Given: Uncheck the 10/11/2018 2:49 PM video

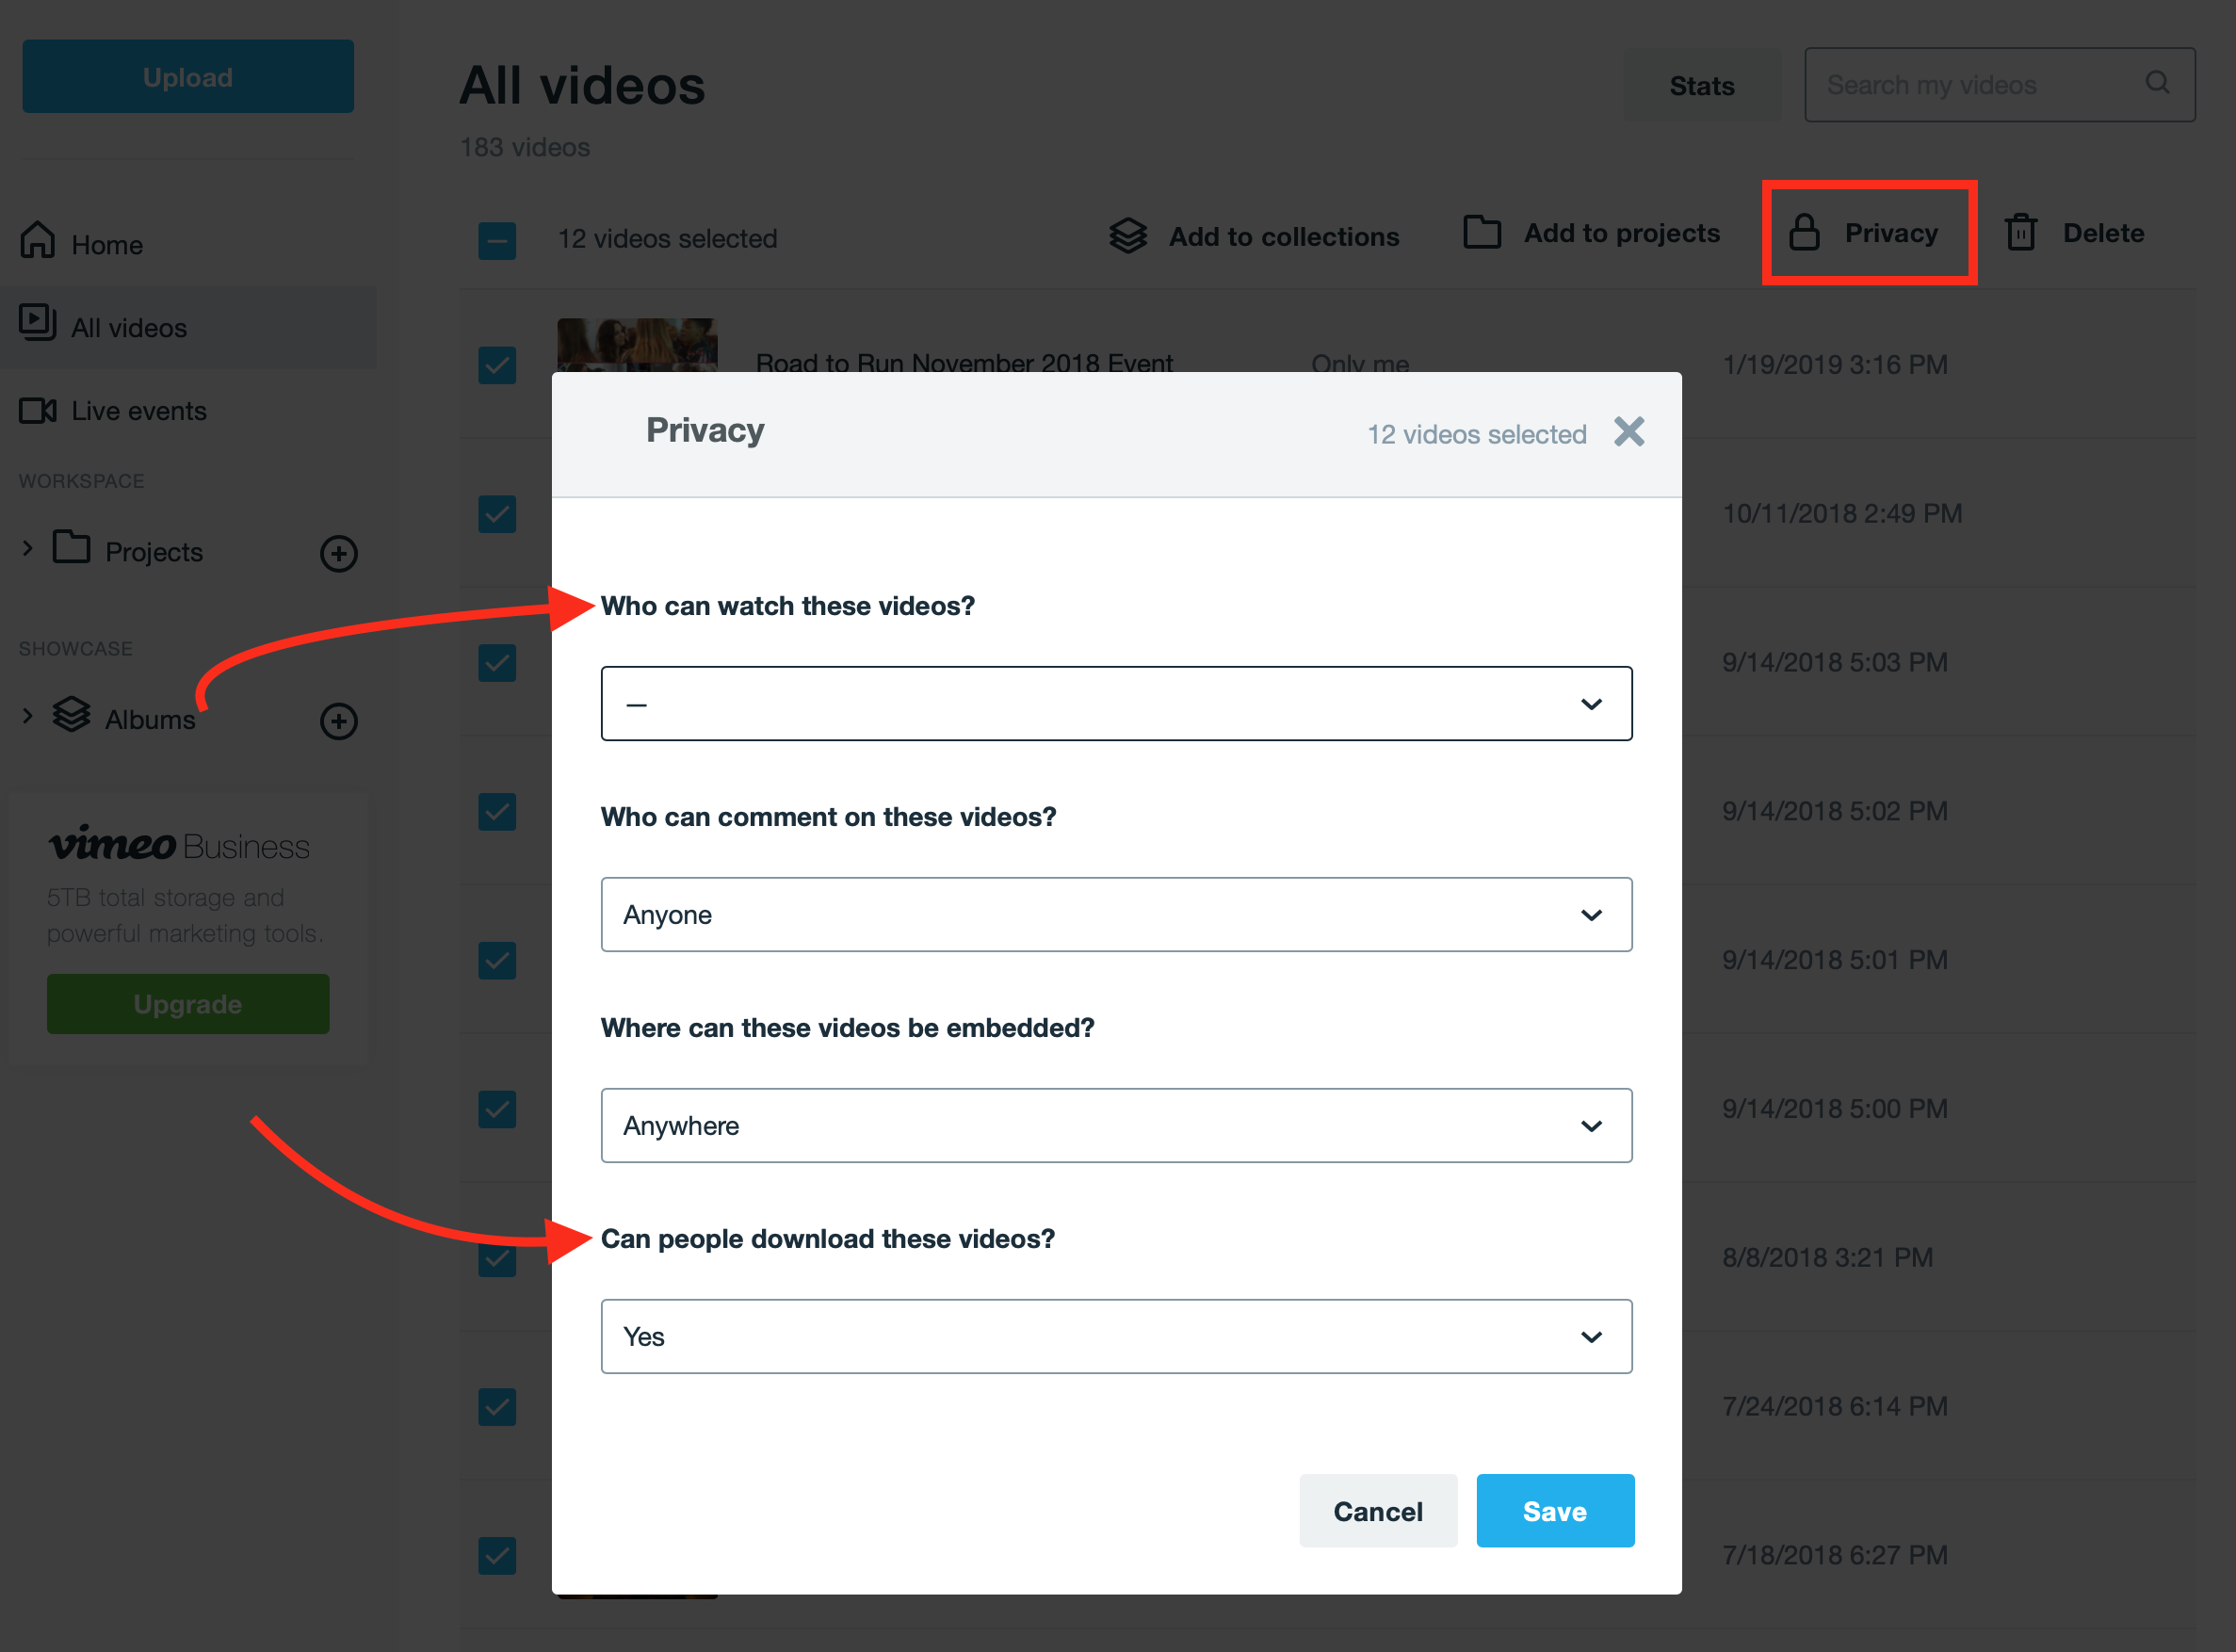Looking at the screenshot, I should click(497, 514).
